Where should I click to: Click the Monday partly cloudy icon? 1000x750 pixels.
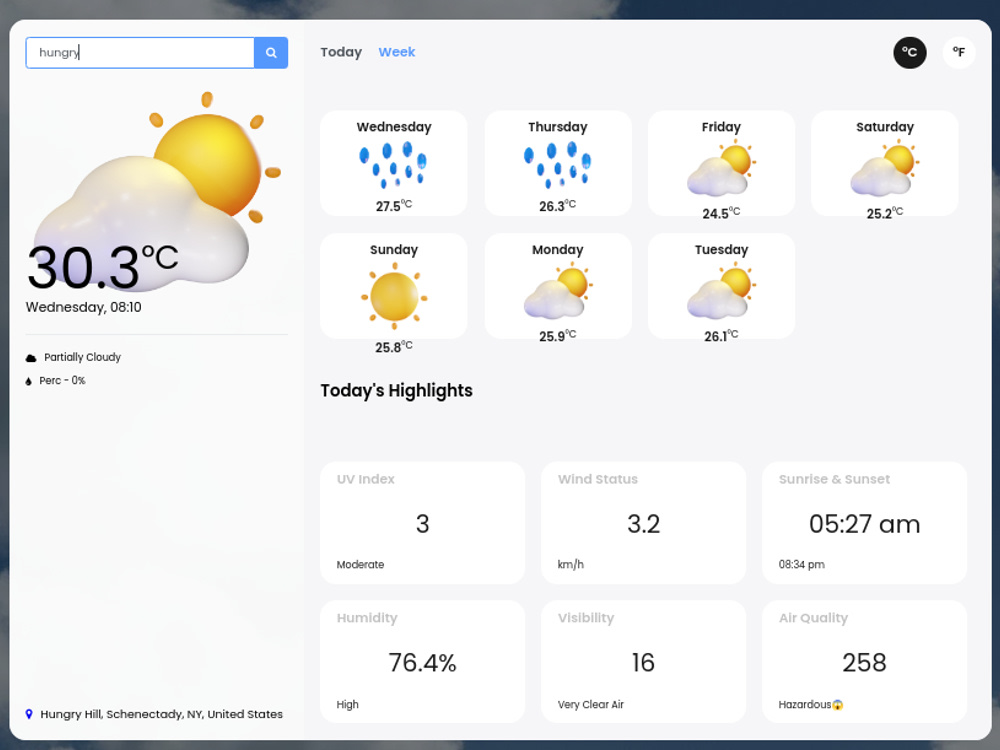557,290
